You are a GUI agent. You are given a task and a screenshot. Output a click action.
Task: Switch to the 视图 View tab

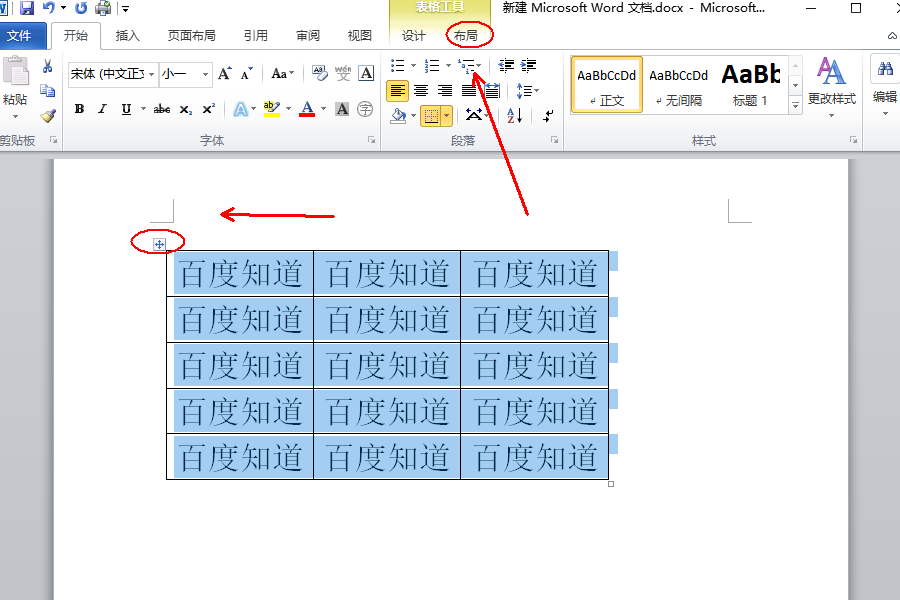tap(359, 36)
